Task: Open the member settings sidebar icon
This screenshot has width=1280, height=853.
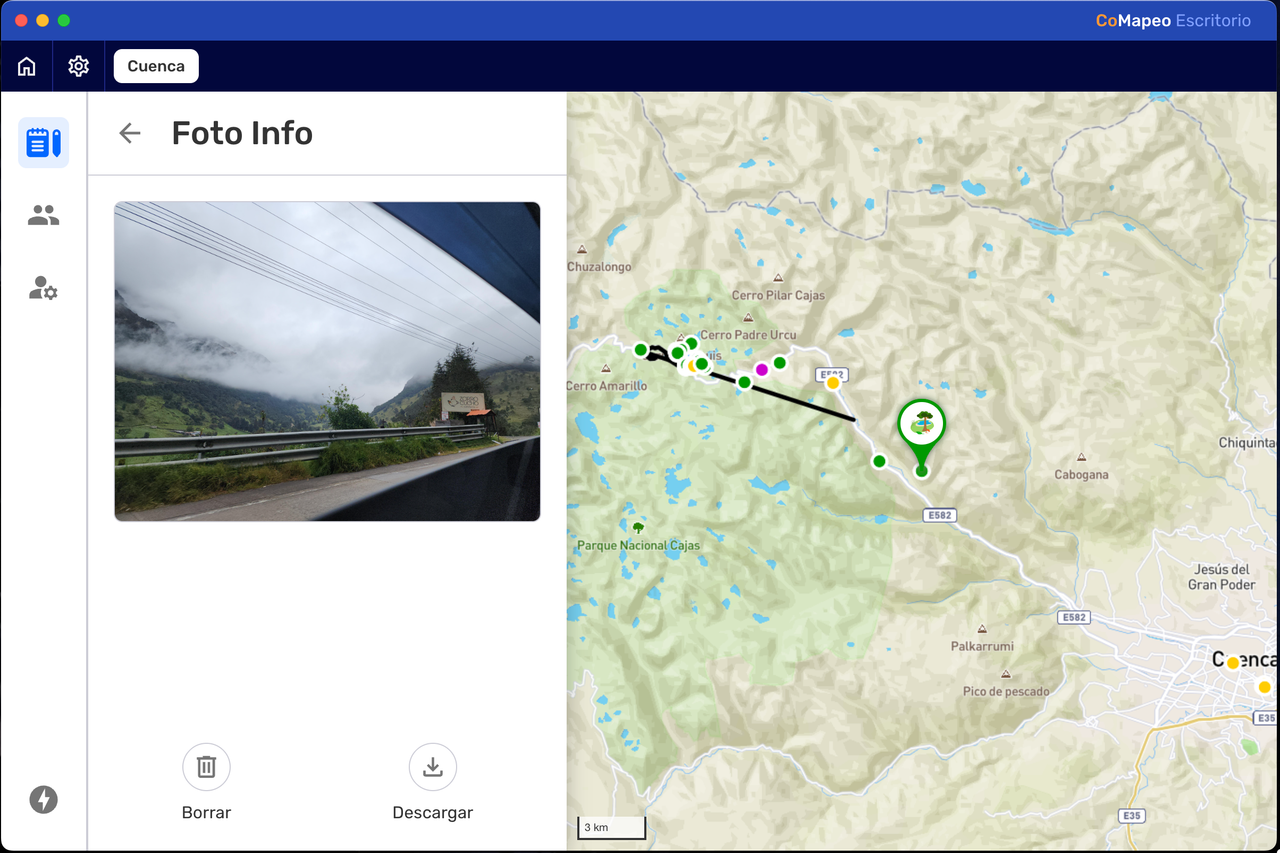Action: (43, 289)
